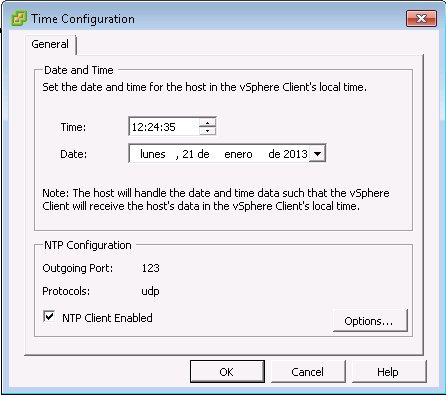Screen dimensions: 446x395
Task: Increase time with the up spinner arrow
Action: tap(208, 123)
